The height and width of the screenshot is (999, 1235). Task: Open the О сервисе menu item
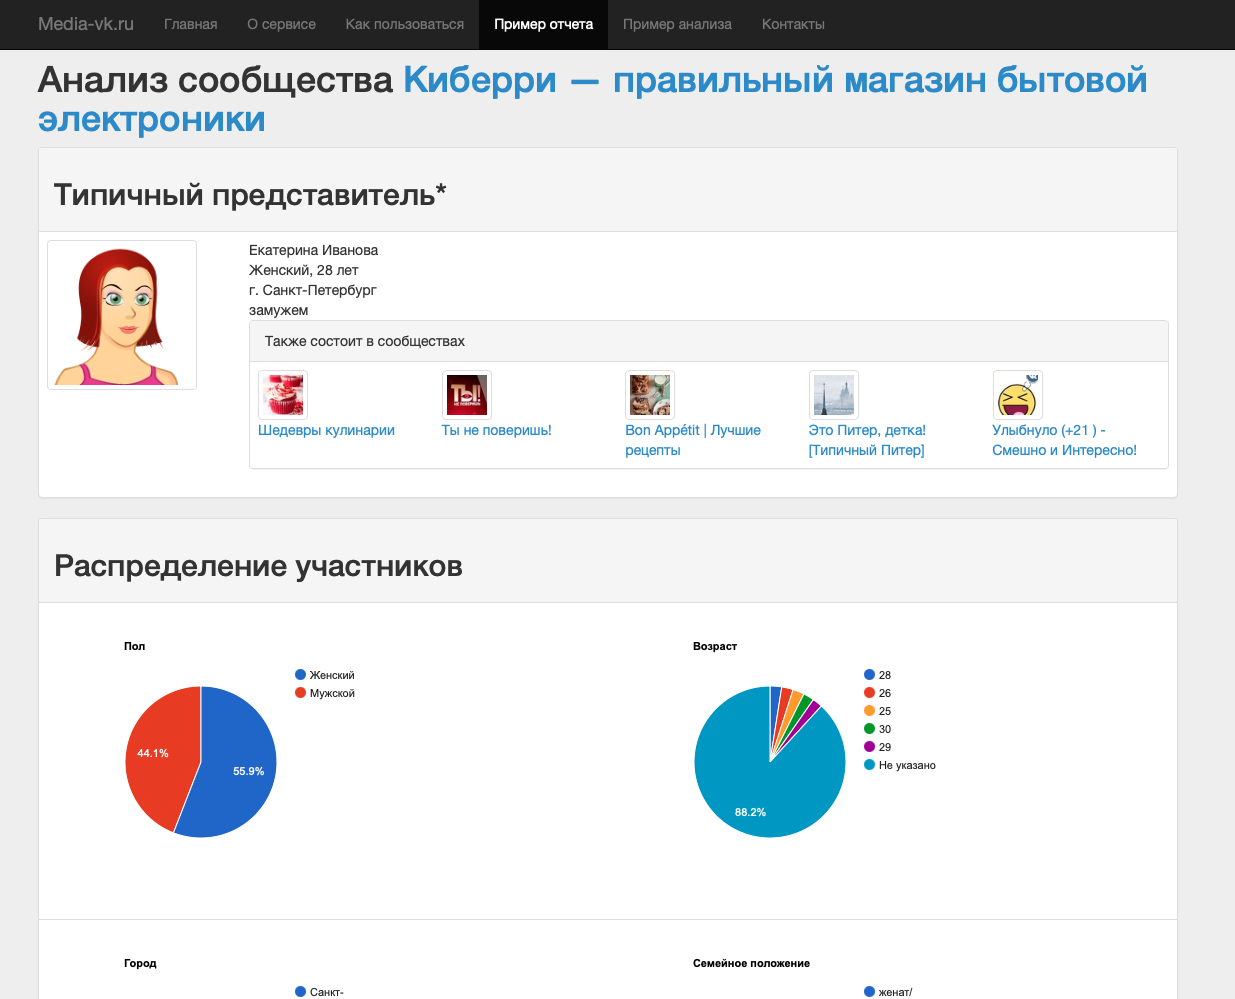click(282, 24)
